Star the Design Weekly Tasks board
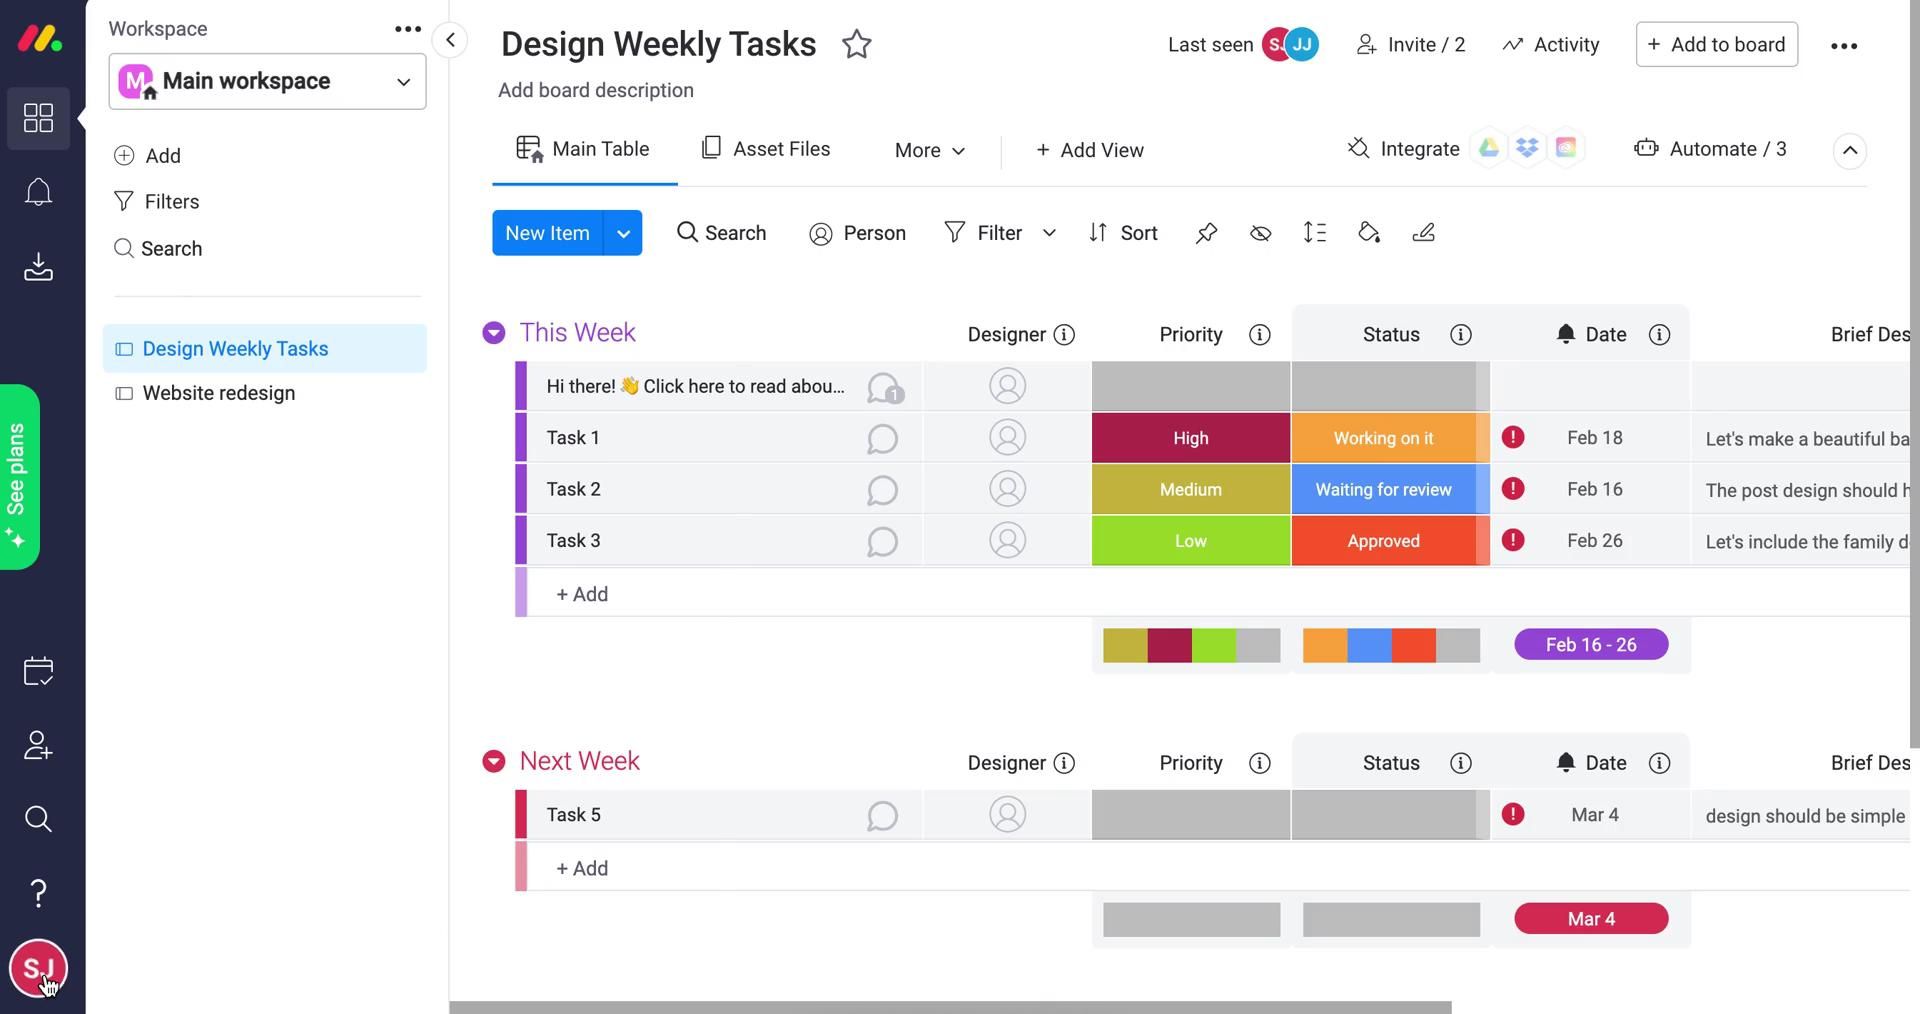This screenshot has height=1014, width=1920. click(x=856, y=45)
